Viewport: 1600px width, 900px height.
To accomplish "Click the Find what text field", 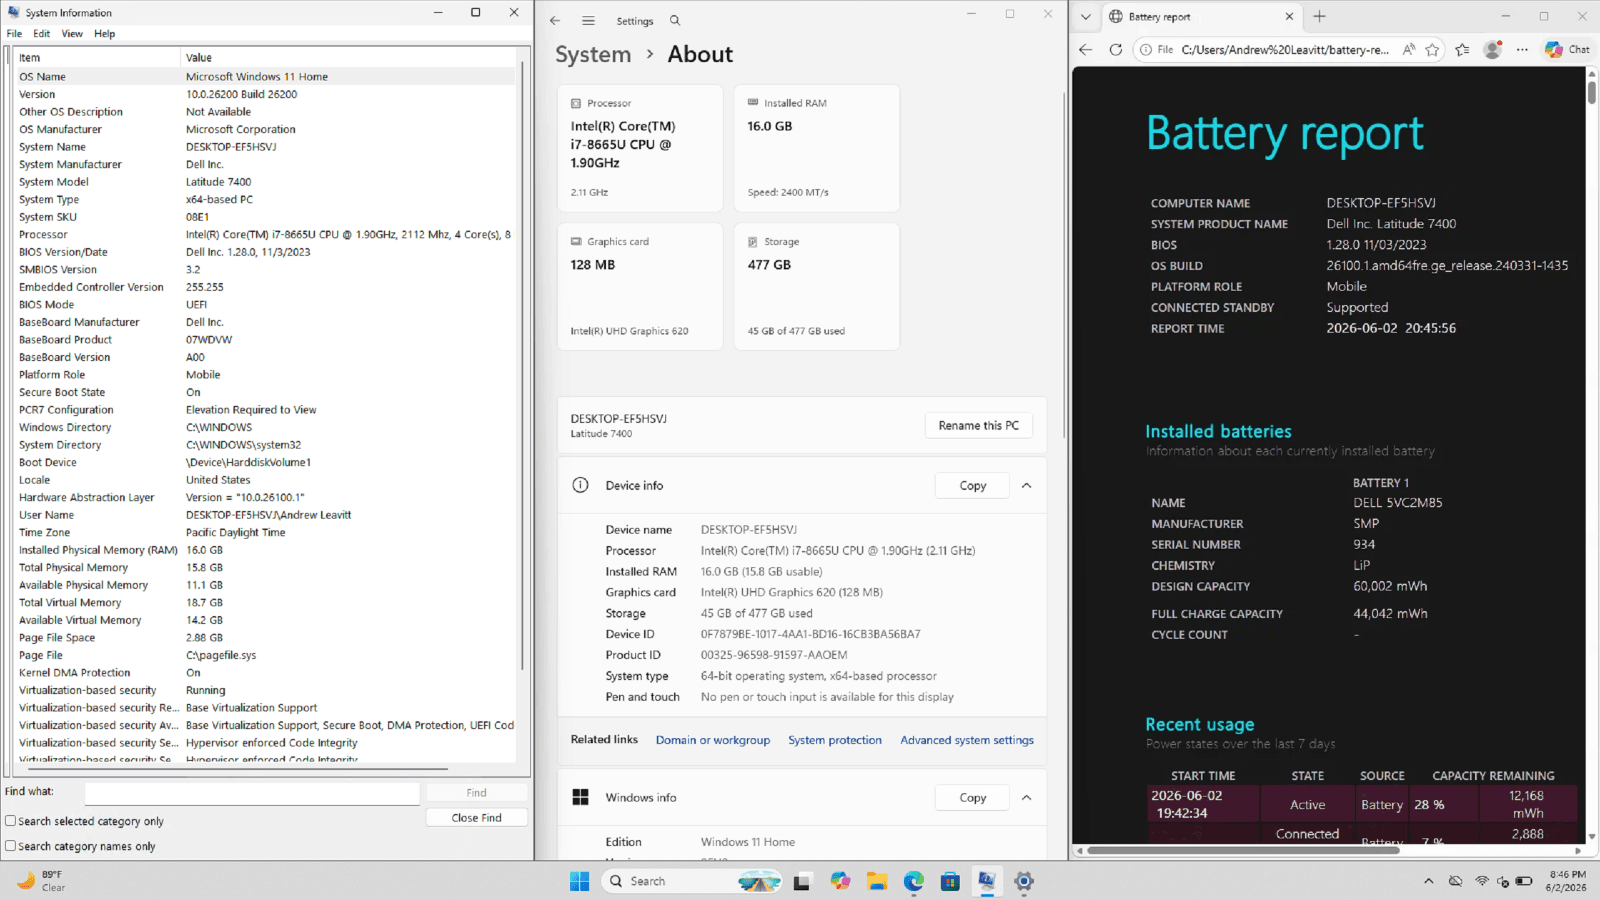I will 252,793.
